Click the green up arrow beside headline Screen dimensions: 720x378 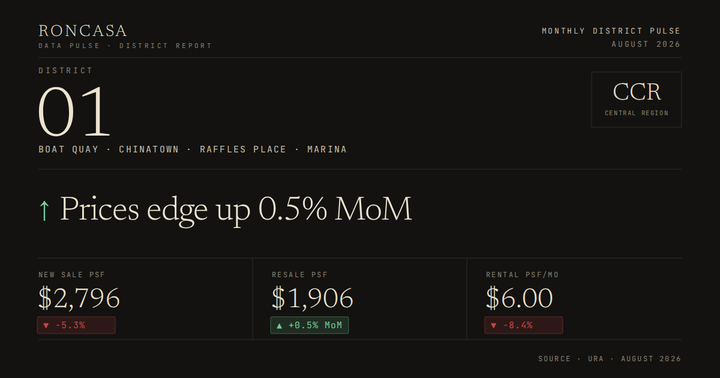44,210
